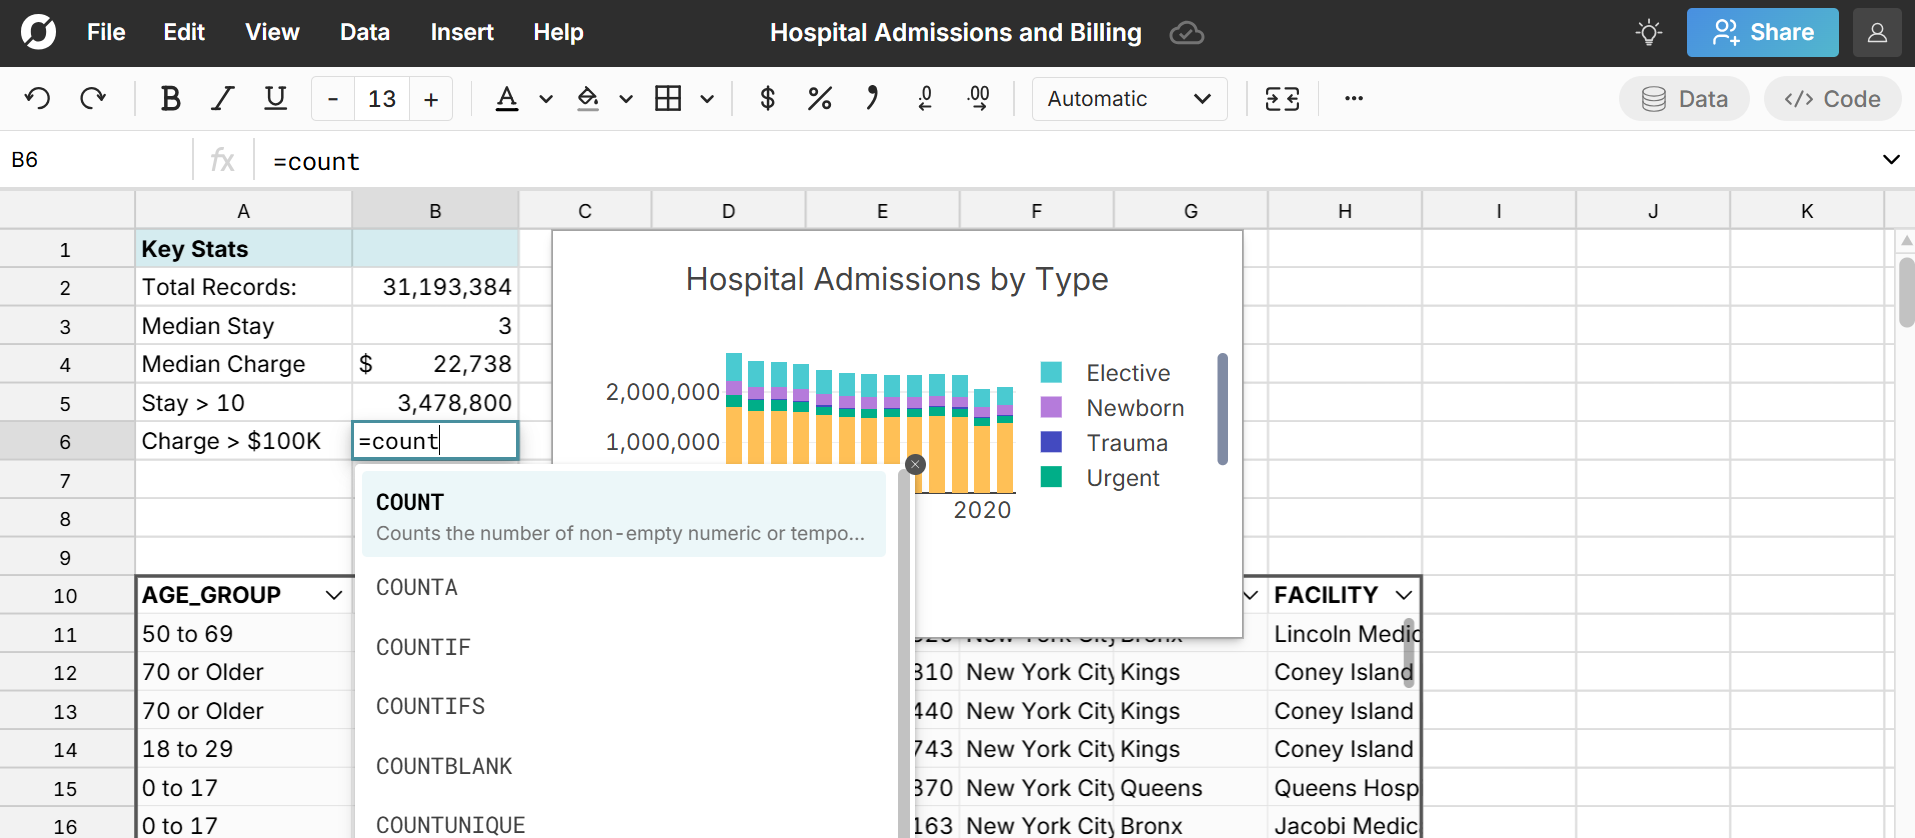Open the borders dropdown arrow
Screen dimensions: 1915x838
click(707, 99)
